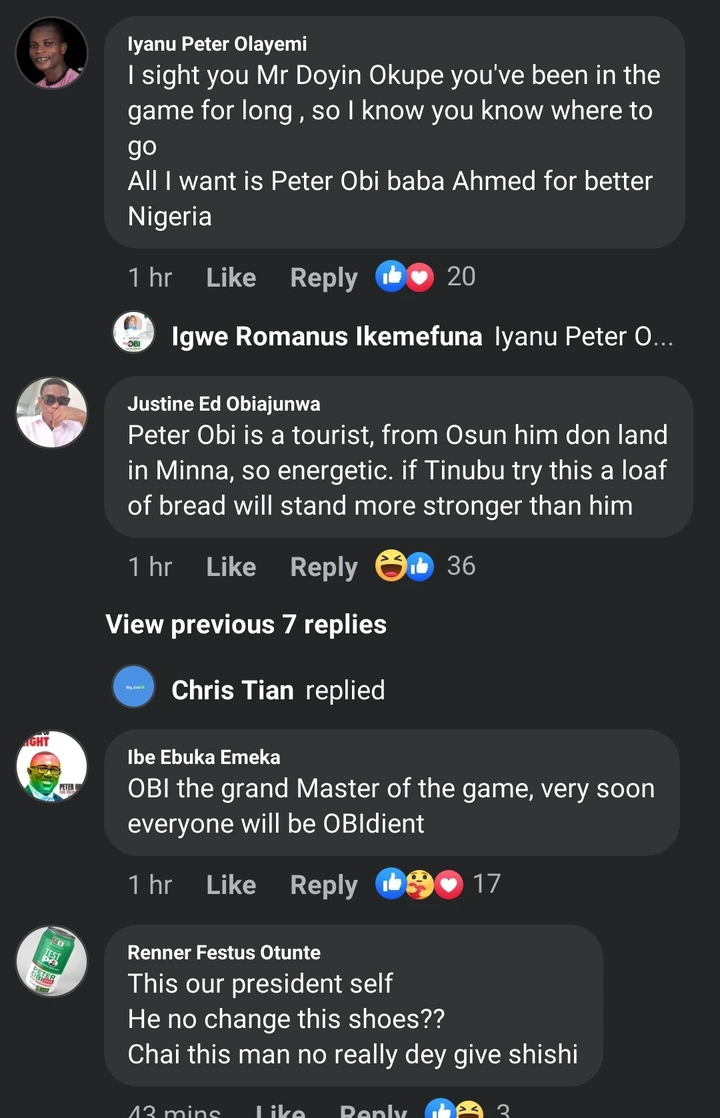720x1118 pixels.
Task: Open Ibe Ebuka Emeka's profile picture
Action: coord(52,766)
